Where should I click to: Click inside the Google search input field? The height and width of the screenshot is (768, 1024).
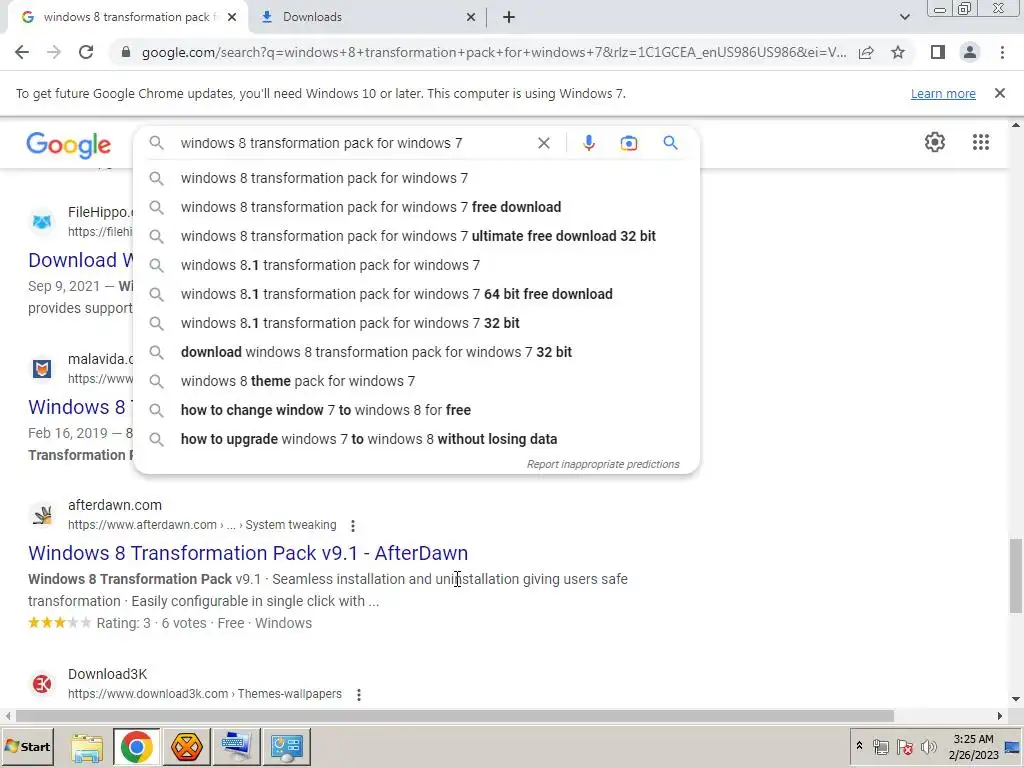click(x=353, y=143)
